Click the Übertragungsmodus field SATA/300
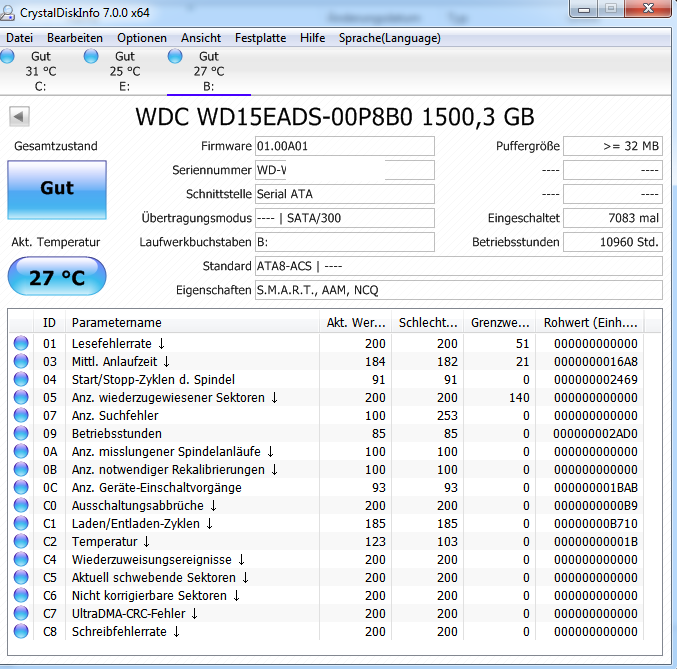Screen dimensions: 677x669 coord(345,218)
